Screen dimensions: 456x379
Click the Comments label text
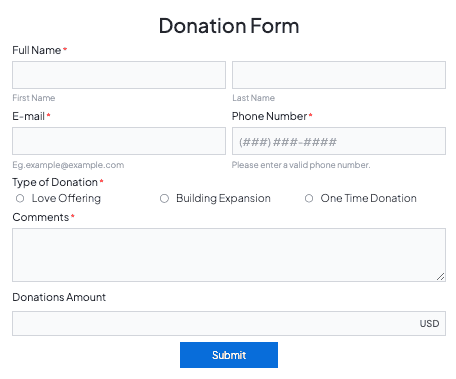(x=41, y=217)
